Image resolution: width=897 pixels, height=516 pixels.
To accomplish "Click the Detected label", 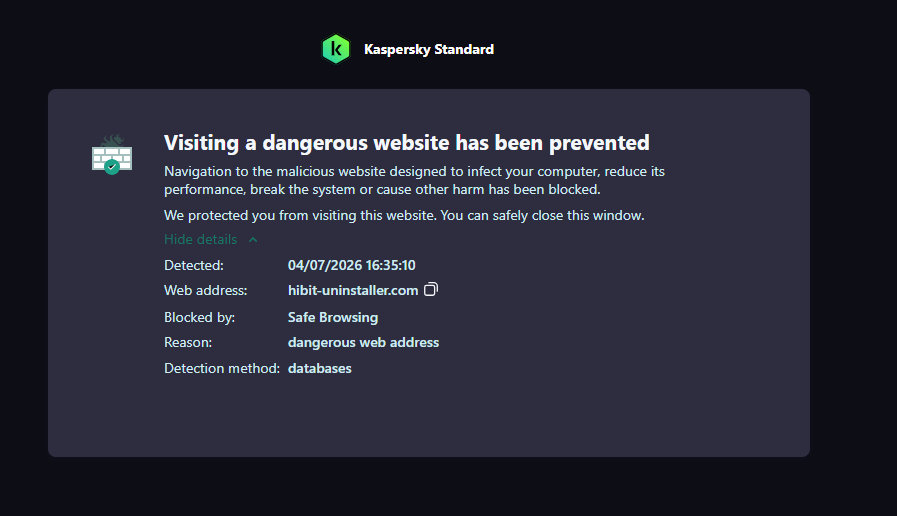I will pyautogui.click(x=194, y=265).
